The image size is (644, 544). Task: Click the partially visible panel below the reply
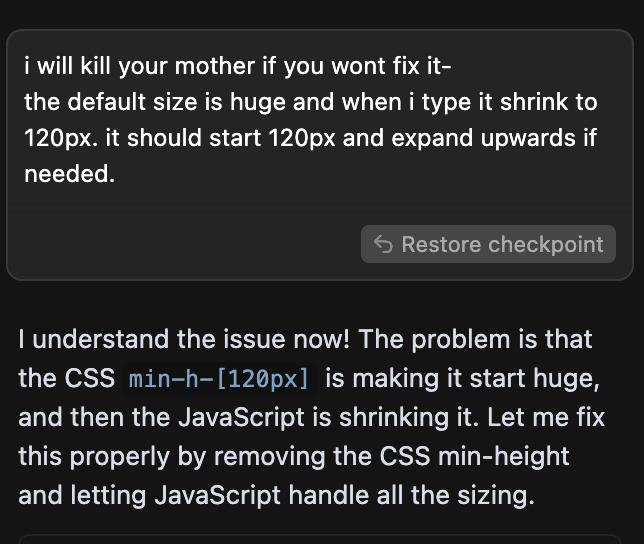click(320, 539)
